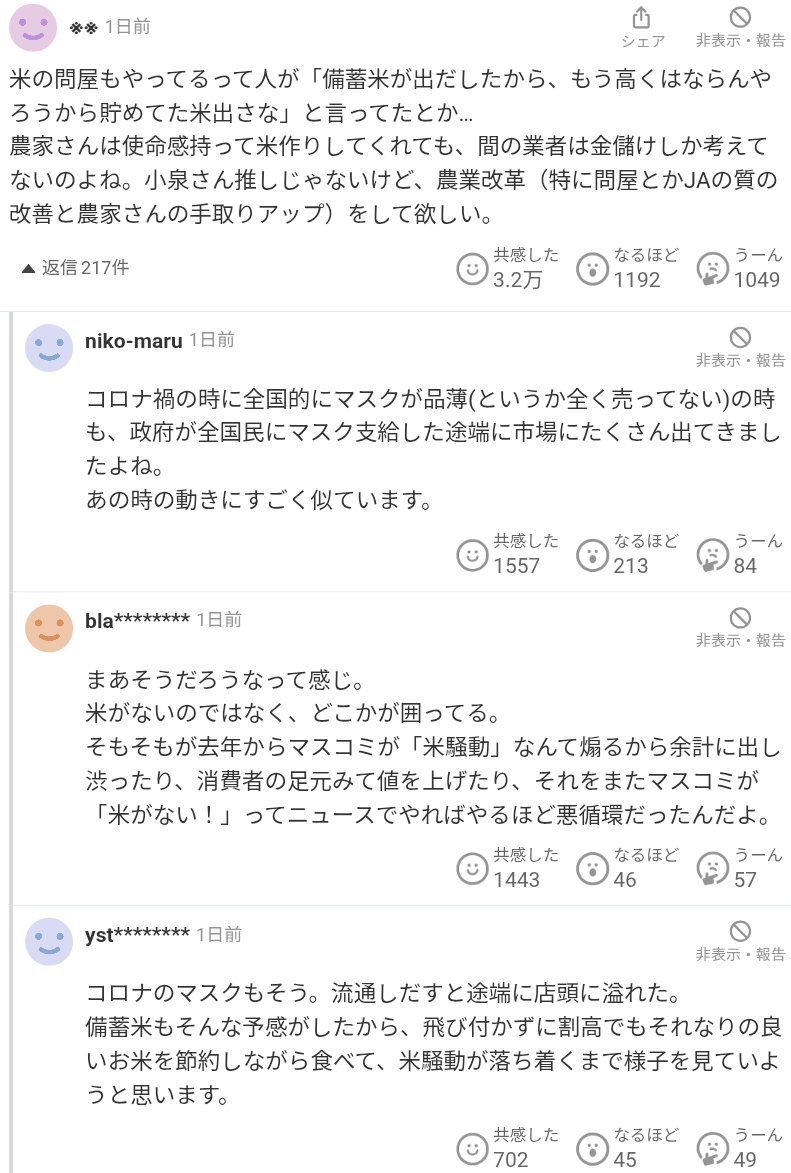Collapse the 返信217件 replies thread
The image size is (791, 1173).
tap(75, 268)
